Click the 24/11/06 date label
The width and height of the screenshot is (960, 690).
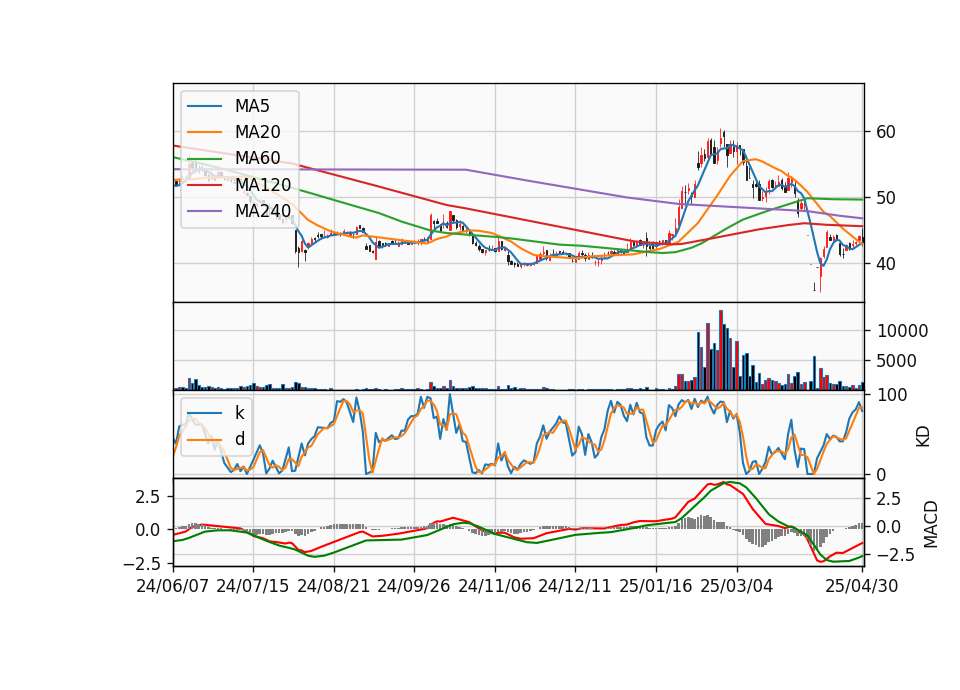494,586
